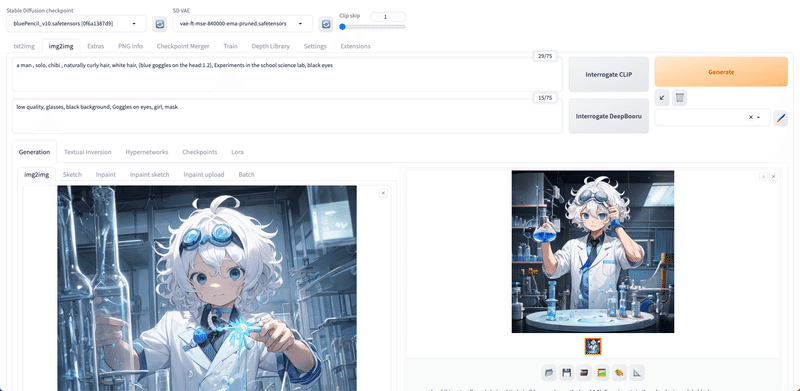The height and width of the screenshot is (391, 800).
Task: Open the images output folder
Action: tap(549, 373)
